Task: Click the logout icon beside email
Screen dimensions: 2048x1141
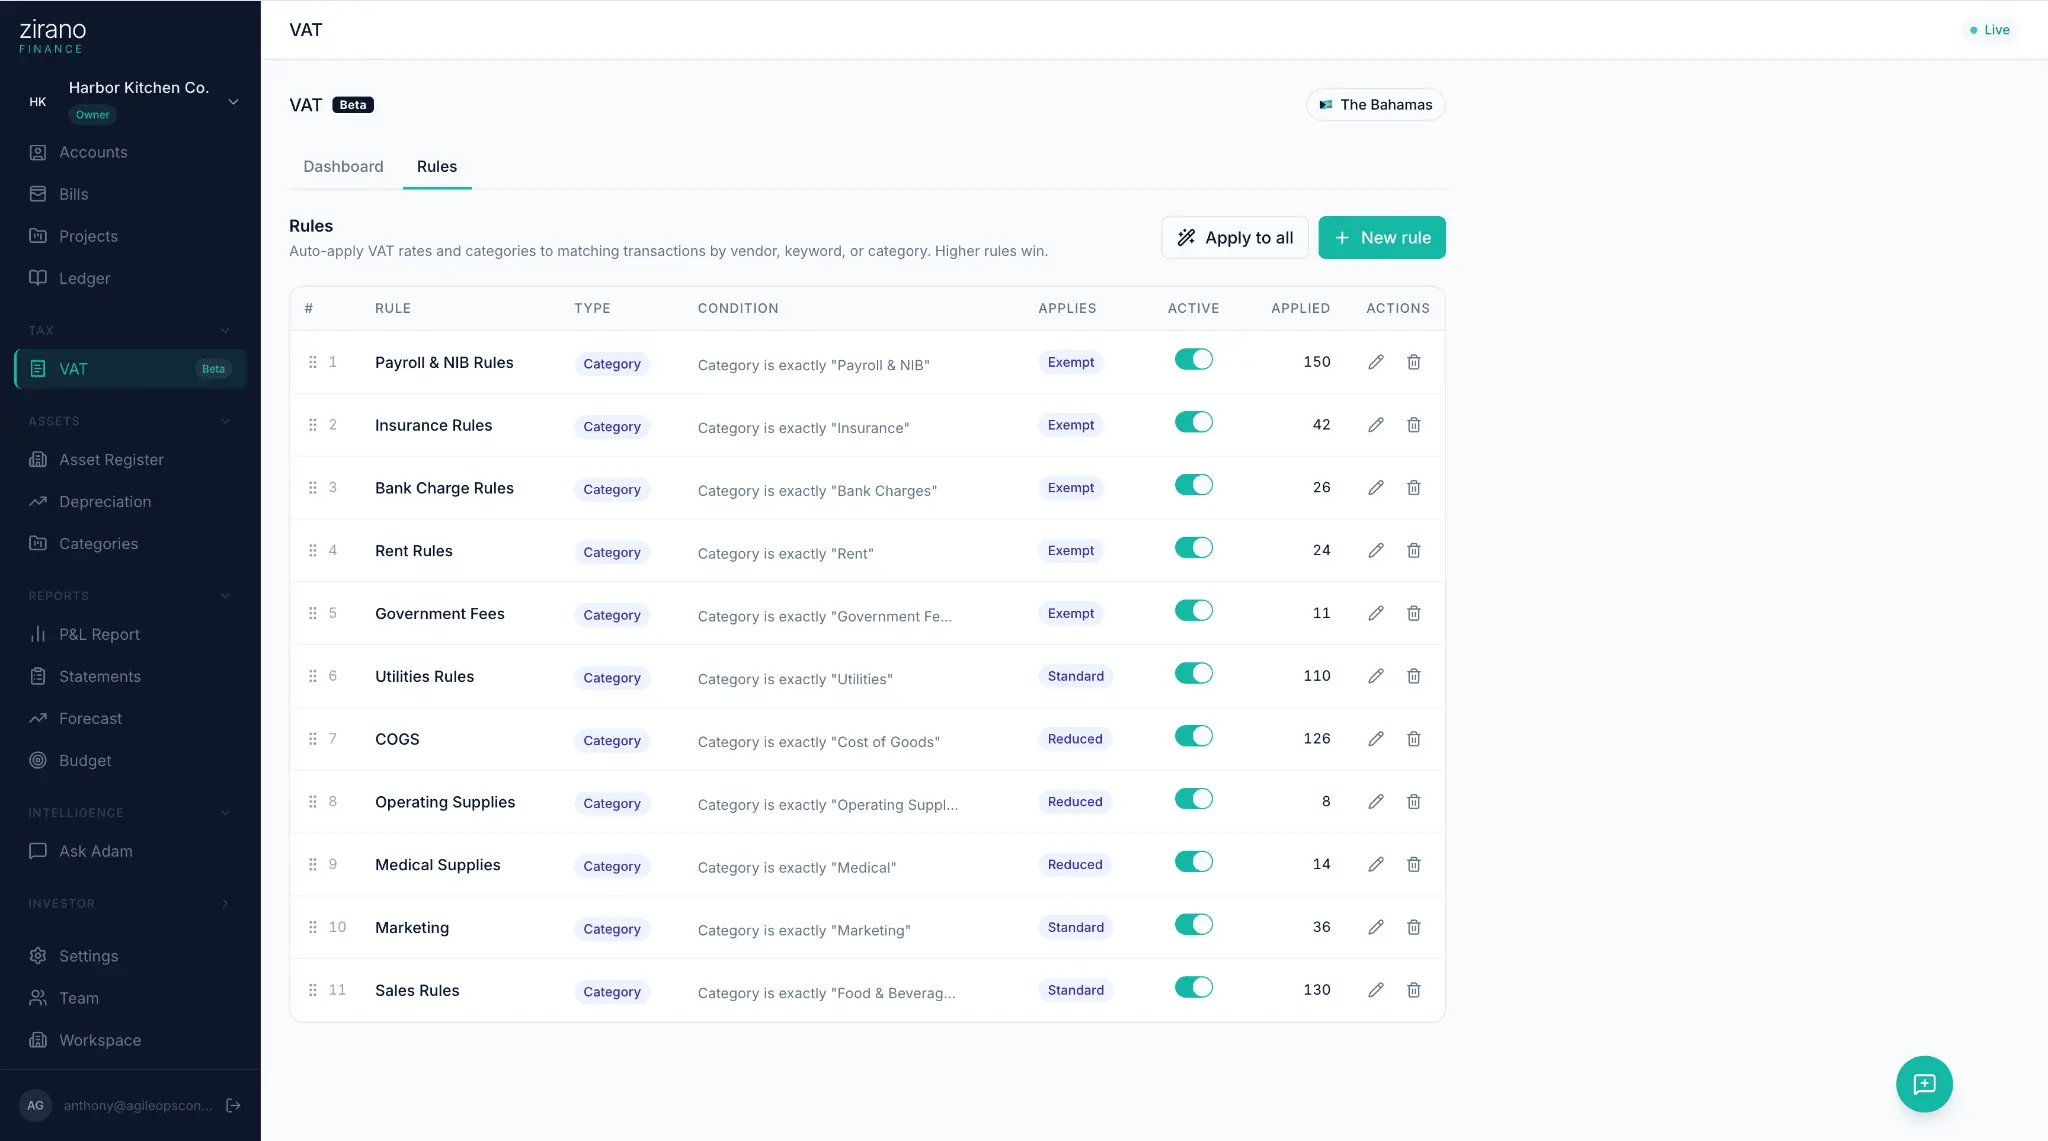Action: pyautogui.click(x=233, y=1105)
